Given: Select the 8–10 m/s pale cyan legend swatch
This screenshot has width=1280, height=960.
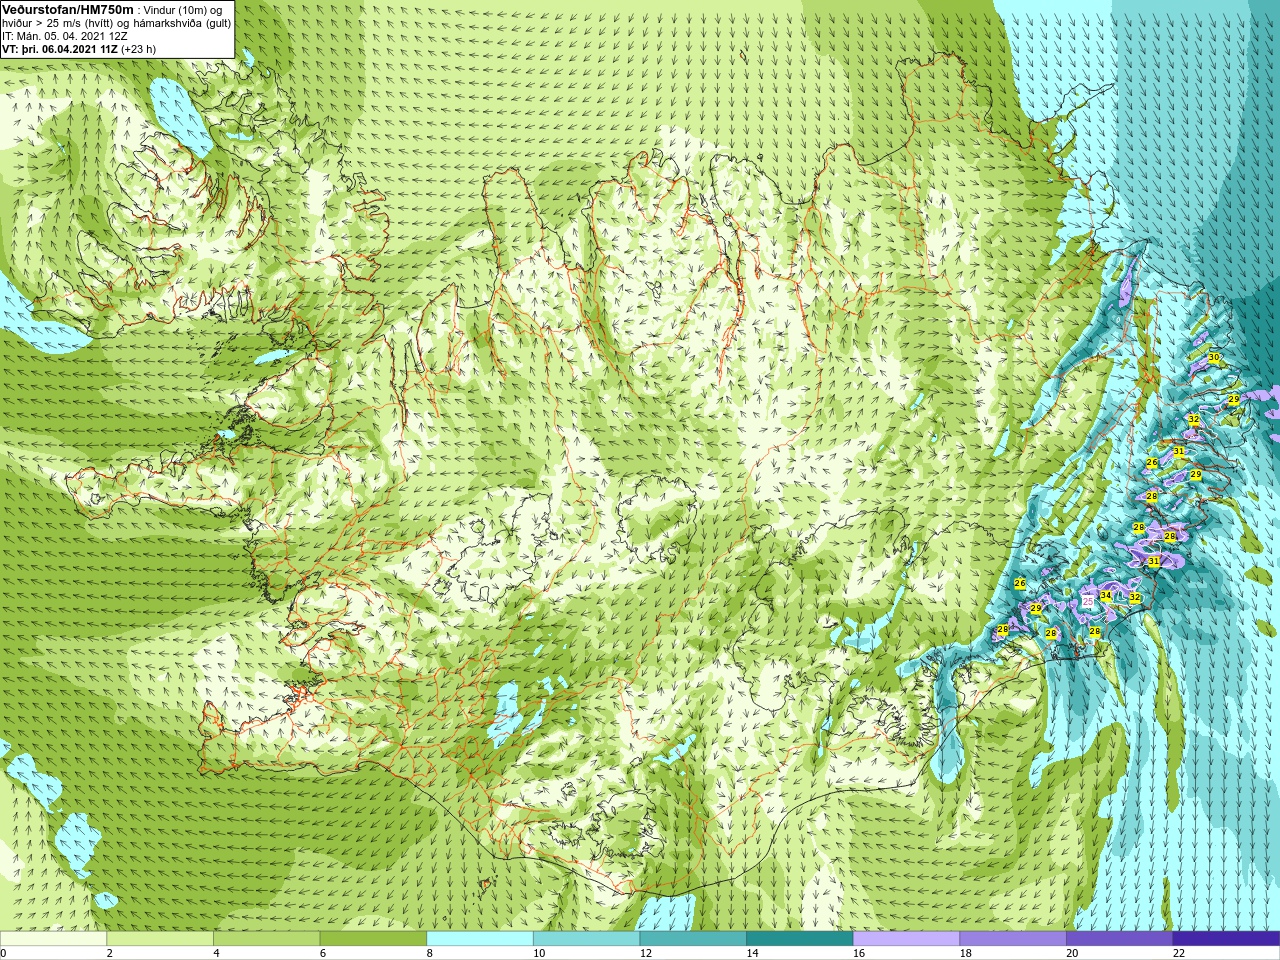Looking at the screenshot, I should (x=480, y=939).
